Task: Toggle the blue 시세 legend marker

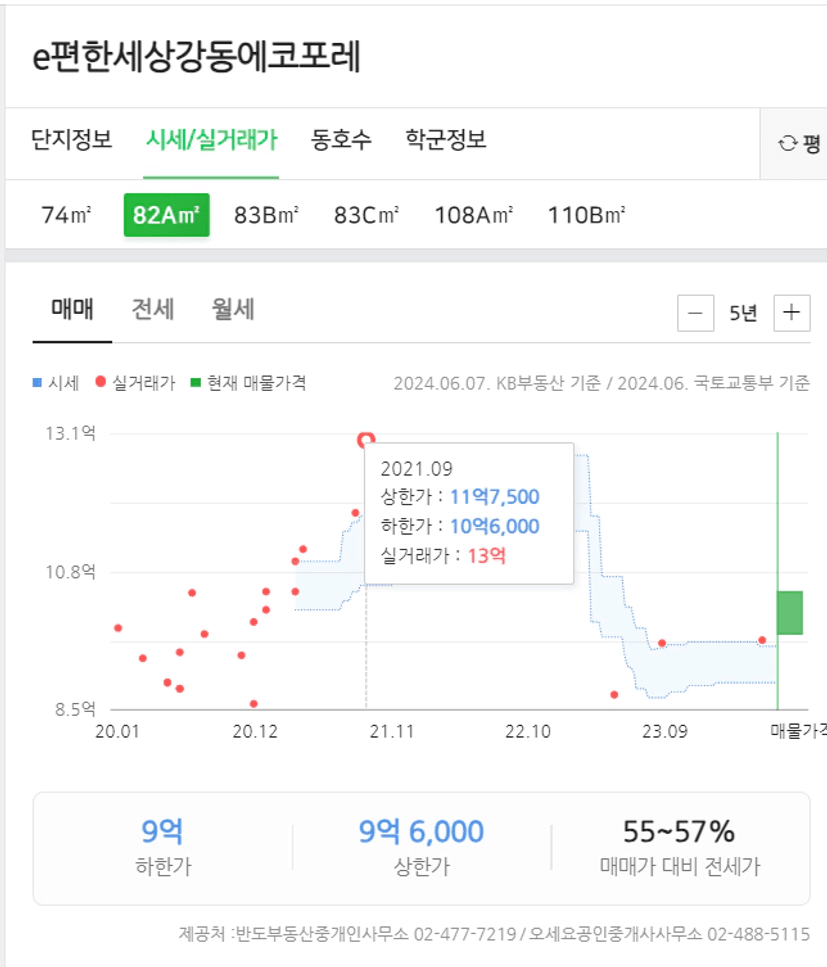Action: pos(38,383)
